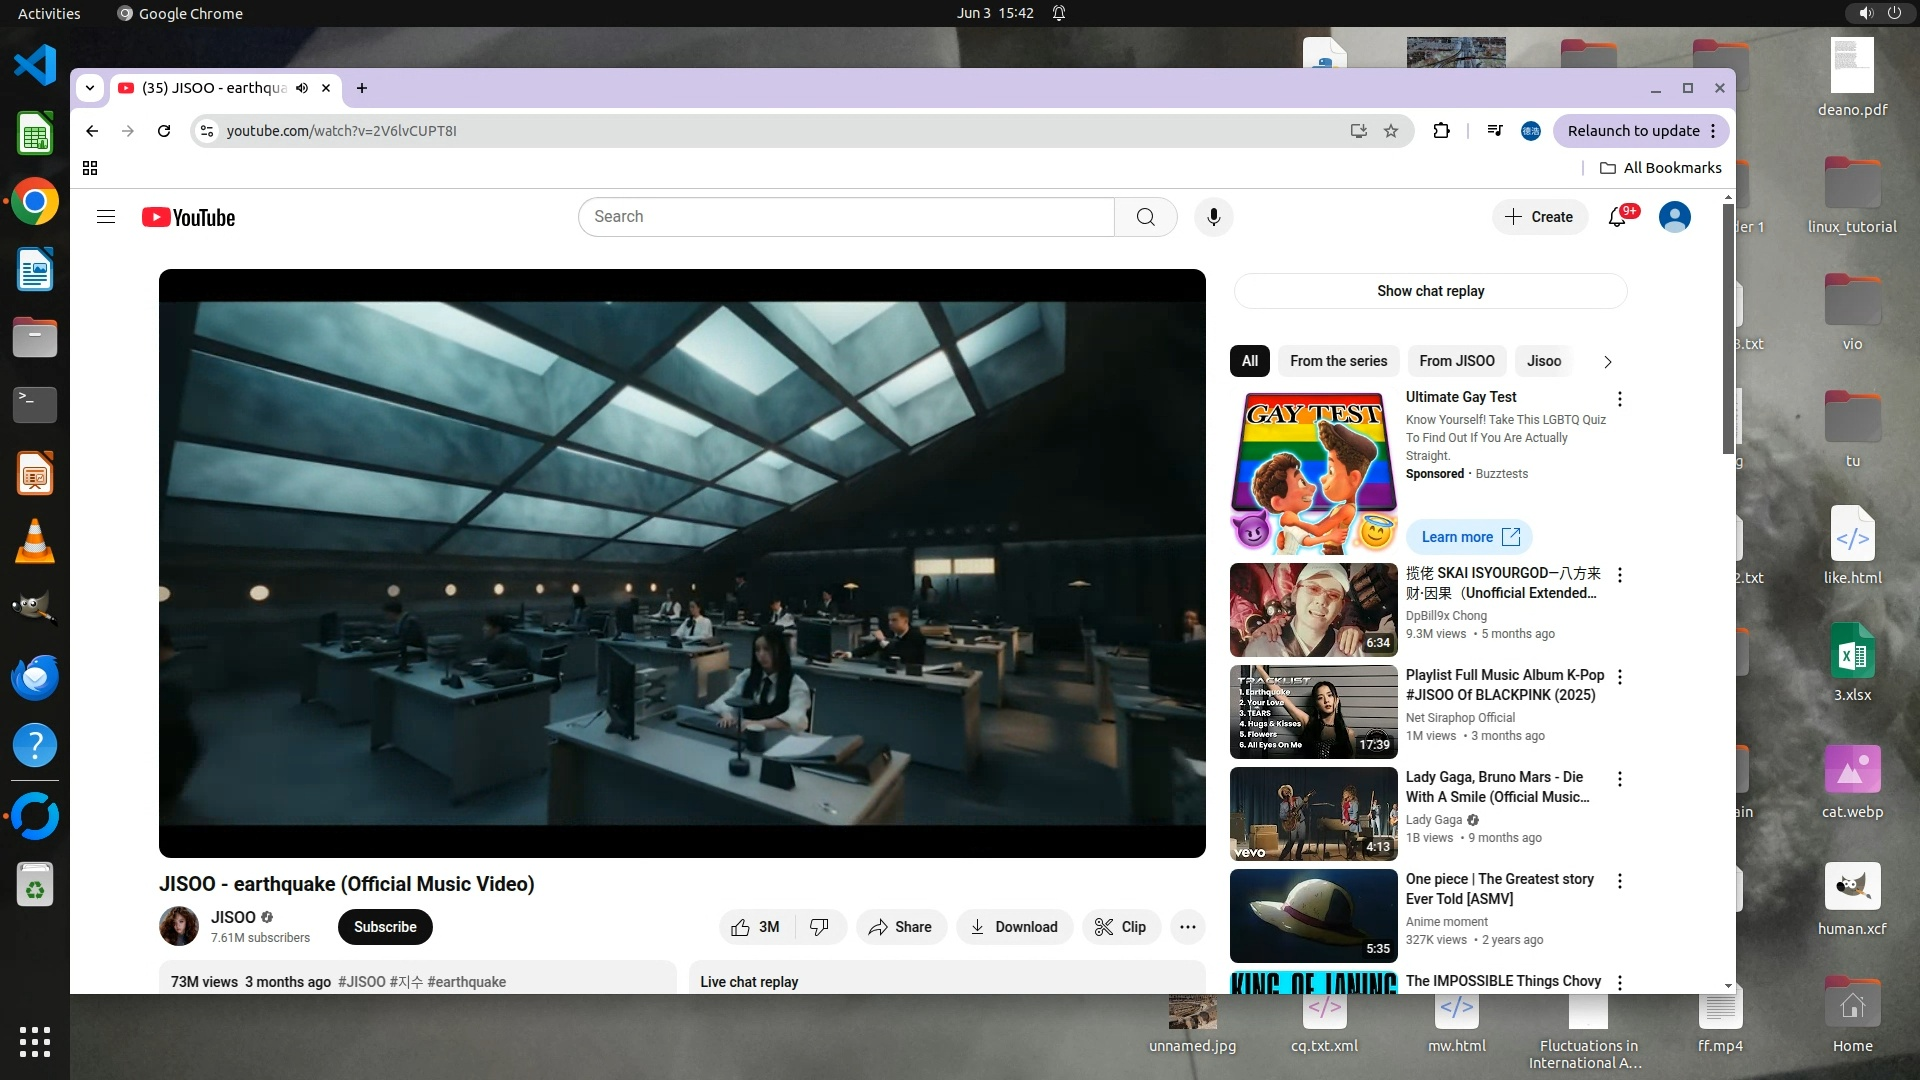This screenshot has width=1920, height=1080.
Task: Click the Clip scissors button
Action: pos(1121,927)
